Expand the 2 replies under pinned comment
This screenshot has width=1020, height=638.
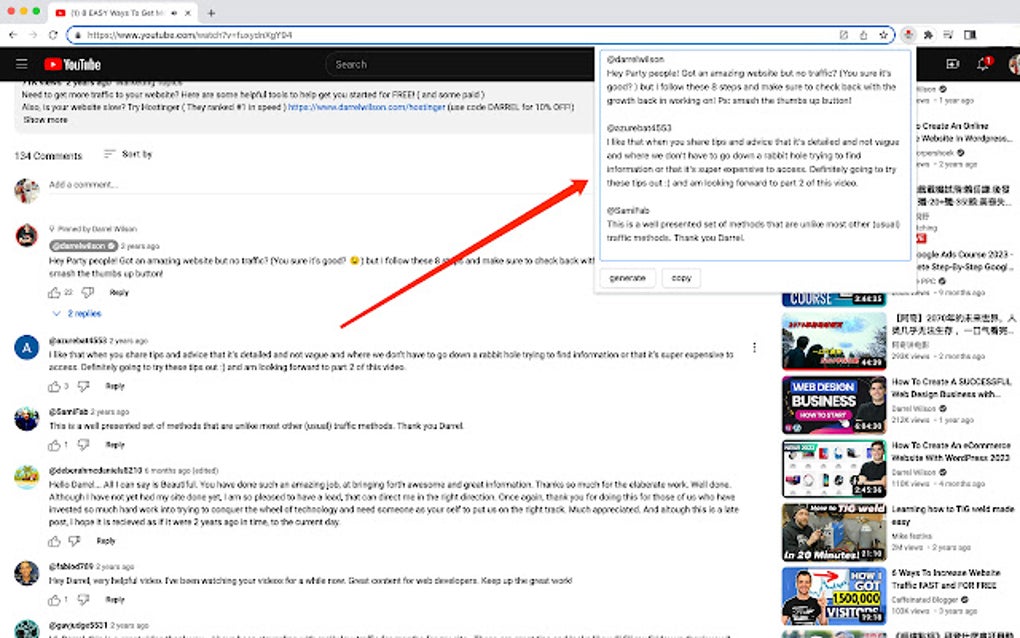click(77, 313)
